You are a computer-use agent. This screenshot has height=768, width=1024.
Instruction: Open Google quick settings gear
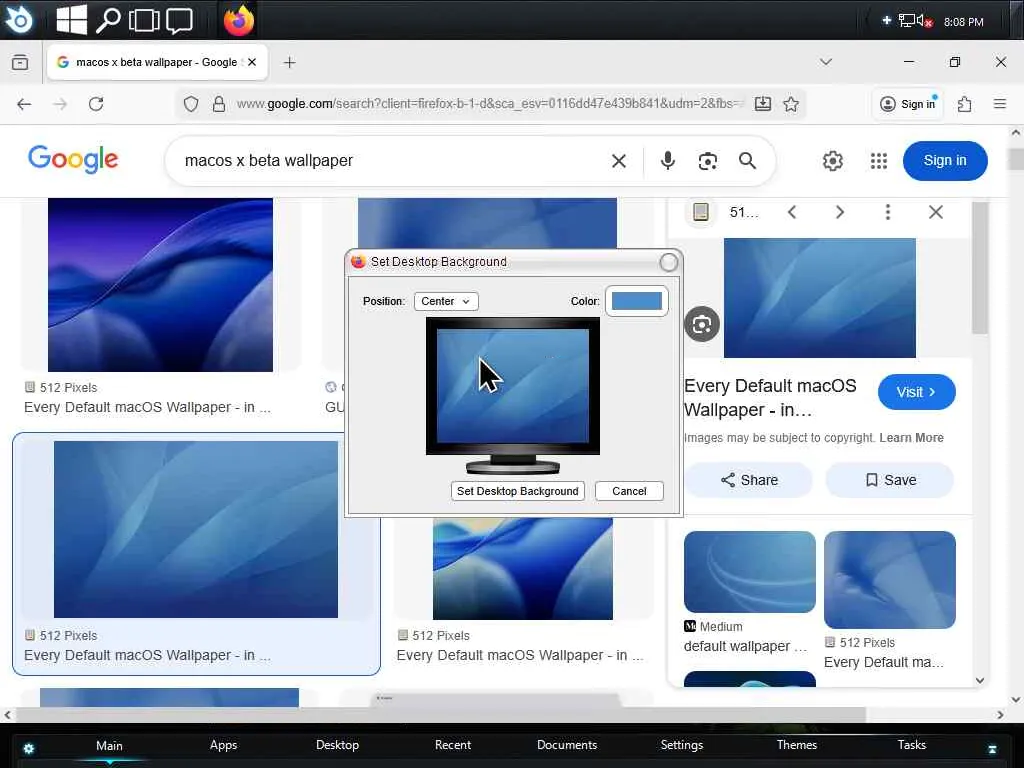click(833, 161)
